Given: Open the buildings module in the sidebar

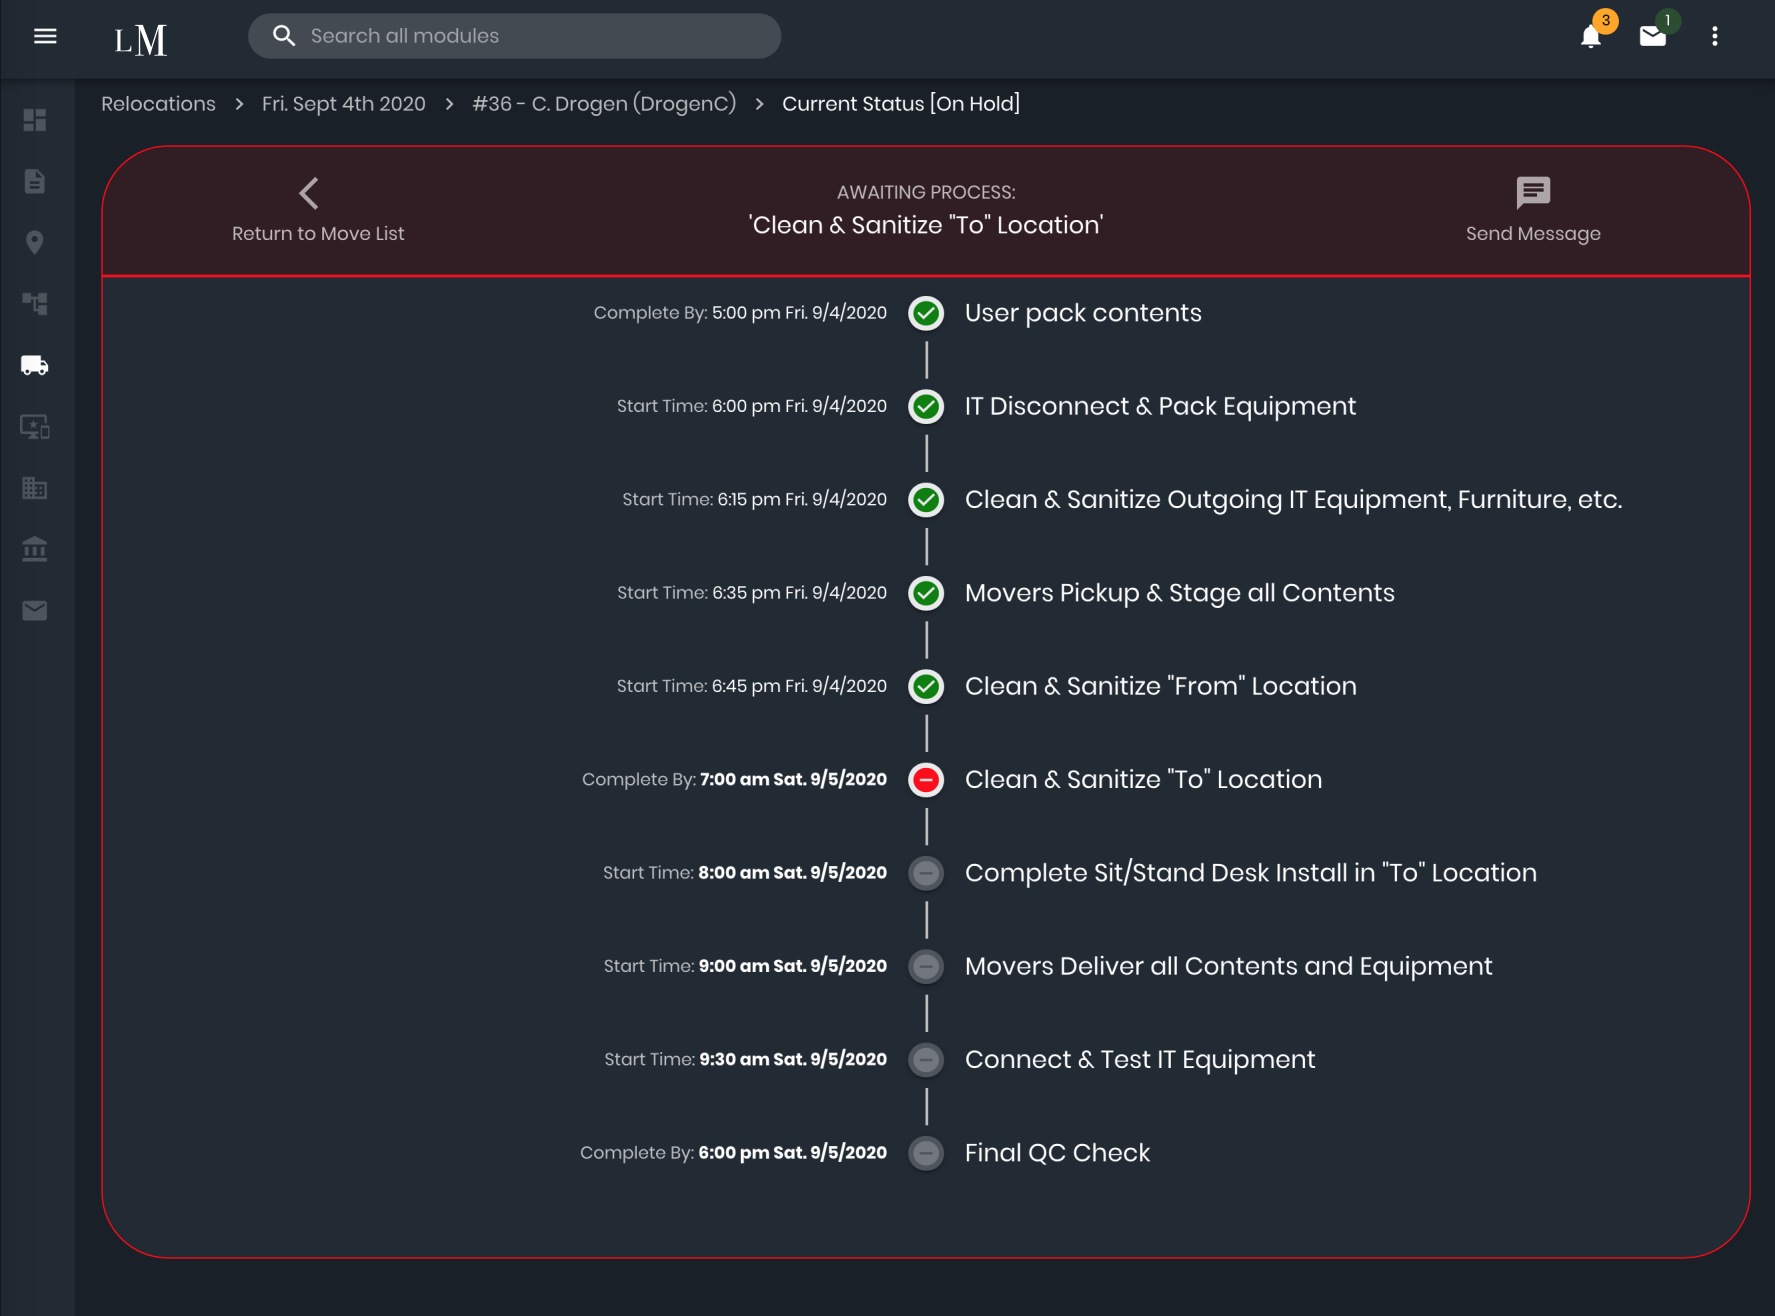Looking at the screenshot, I should click(35, 488).
